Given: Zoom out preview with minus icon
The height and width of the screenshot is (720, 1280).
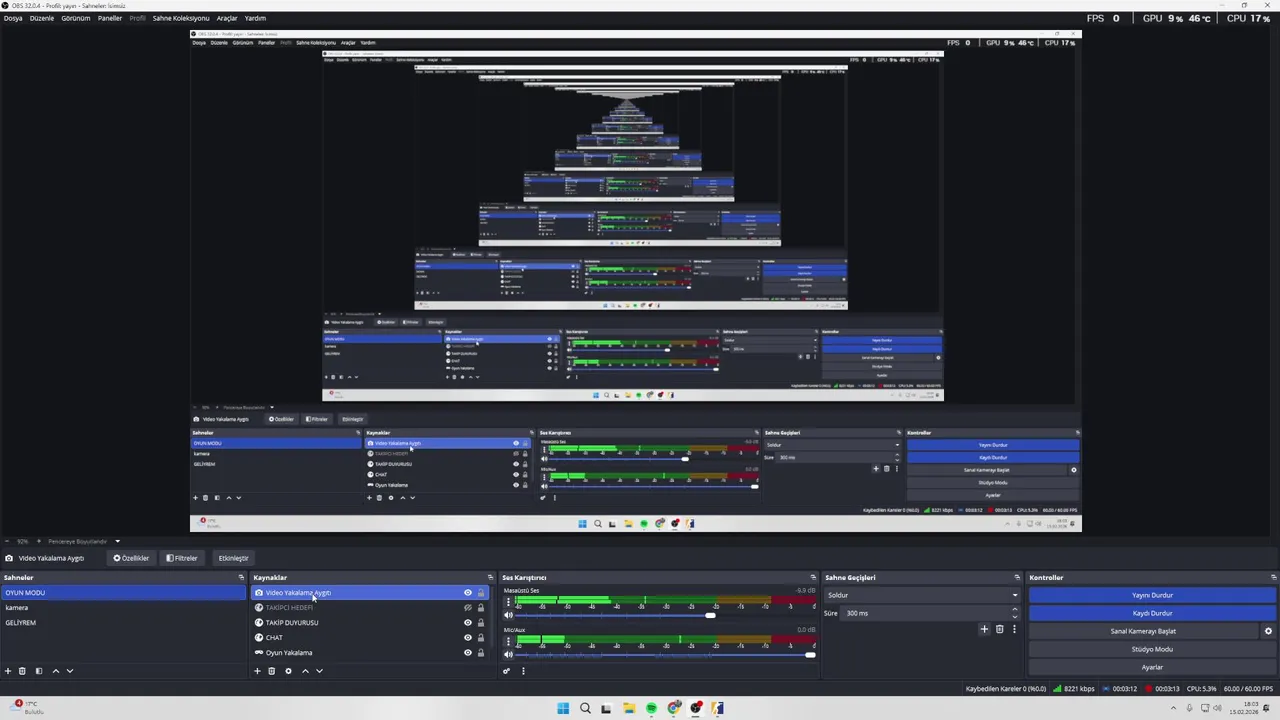Looking at the screenshot, I should tap(8, 541).
